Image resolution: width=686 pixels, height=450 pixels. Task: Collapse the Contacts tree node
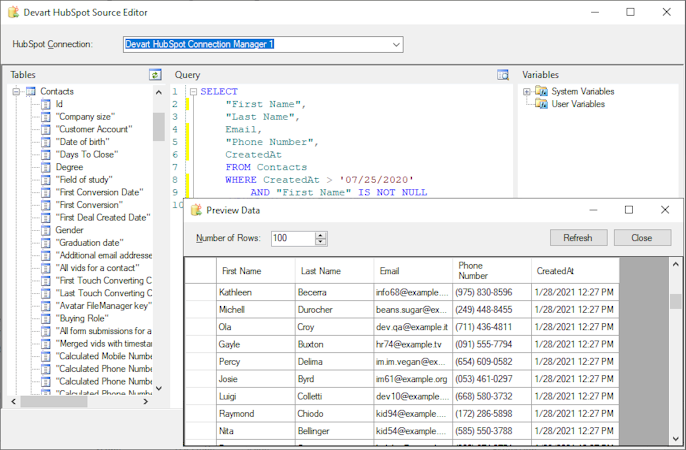[17, 91]
